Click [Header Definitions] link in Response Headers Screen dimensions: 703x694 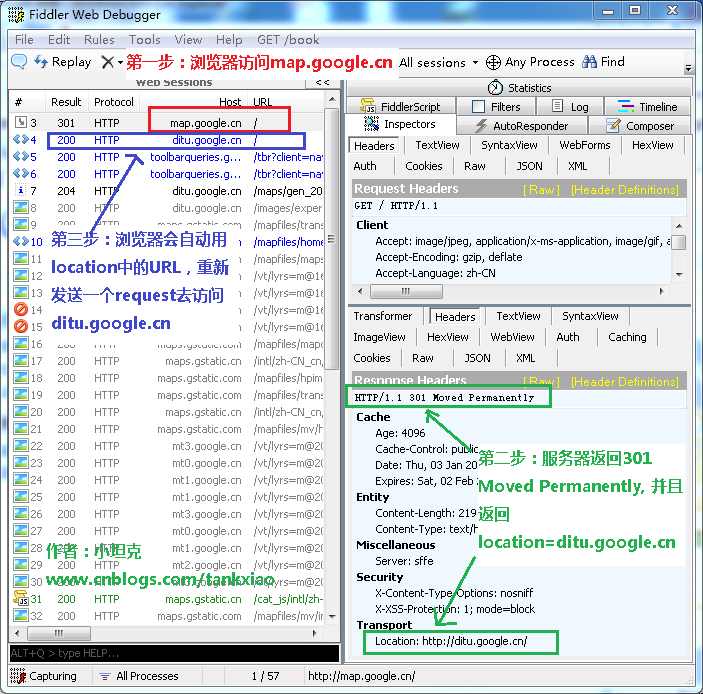click(x=625, y=382)
